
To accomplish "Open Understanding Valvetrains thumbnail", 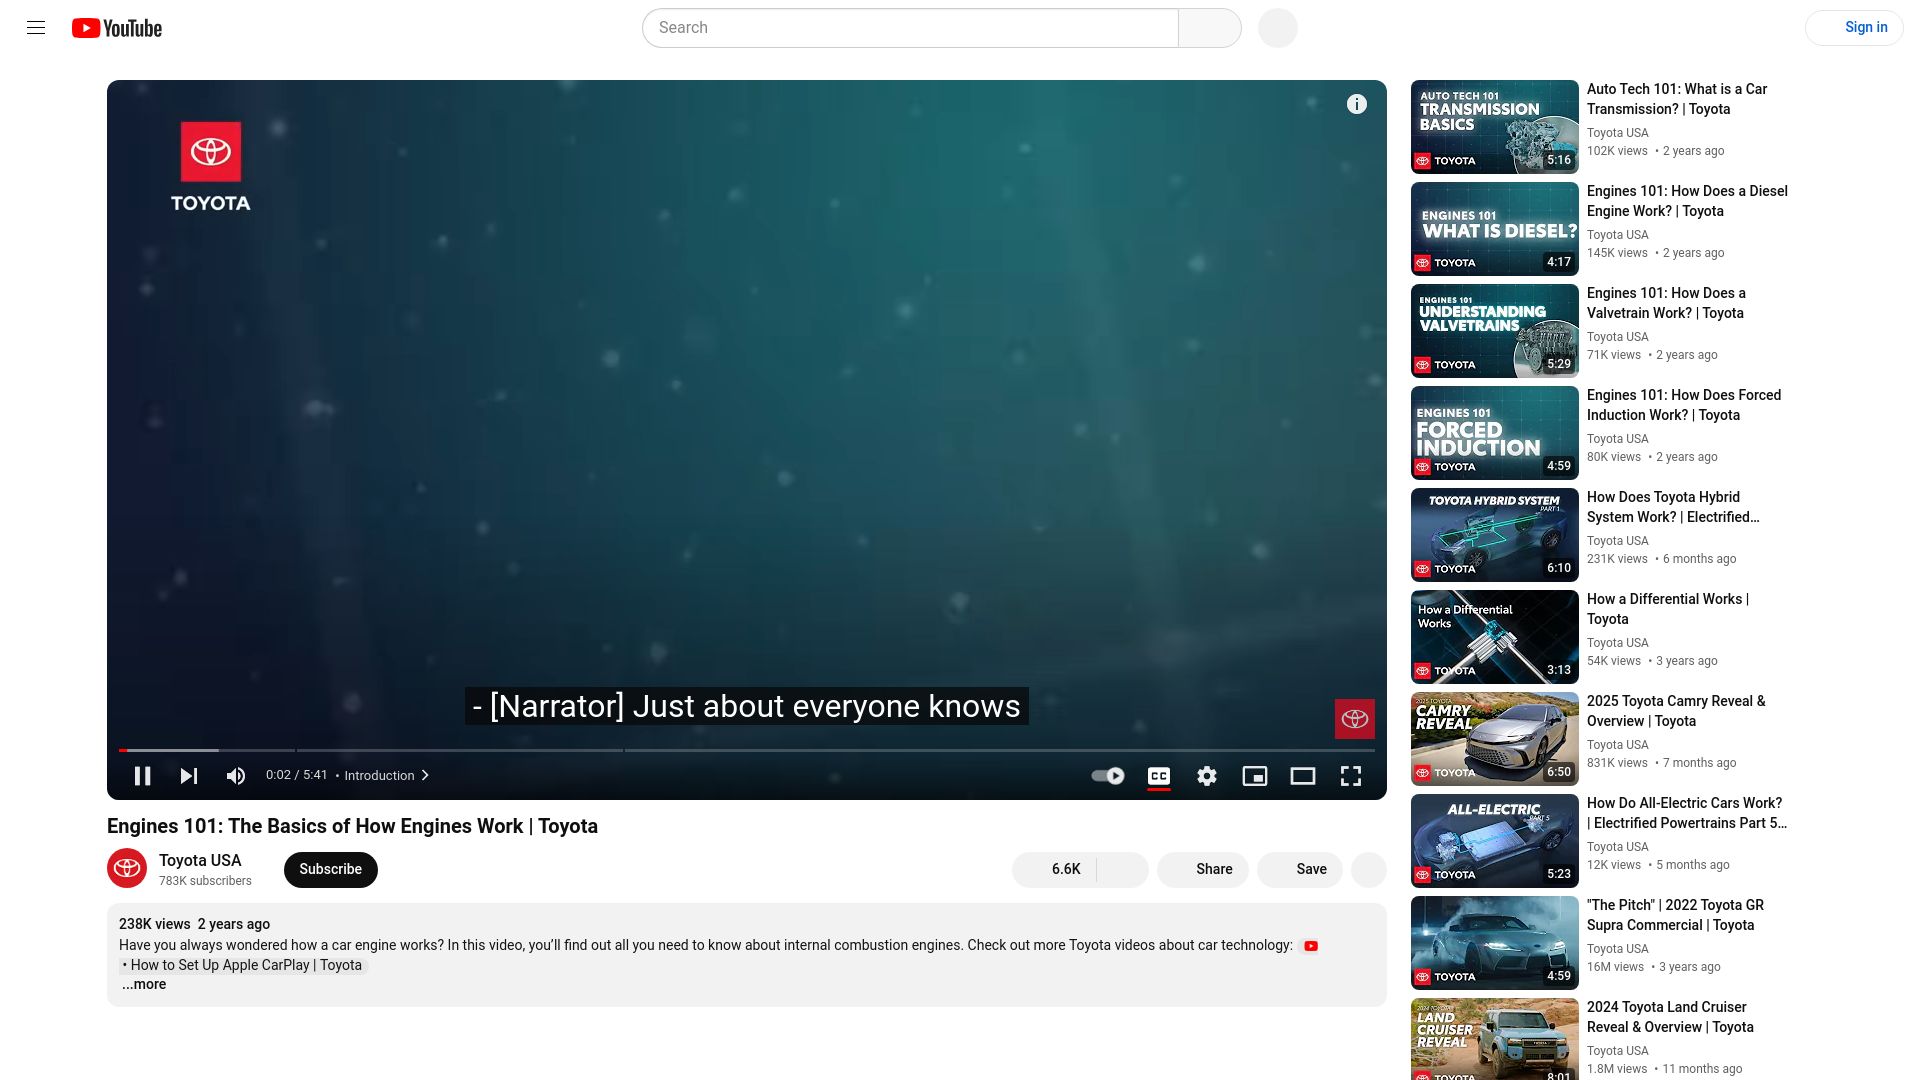I will [1495, 331].
